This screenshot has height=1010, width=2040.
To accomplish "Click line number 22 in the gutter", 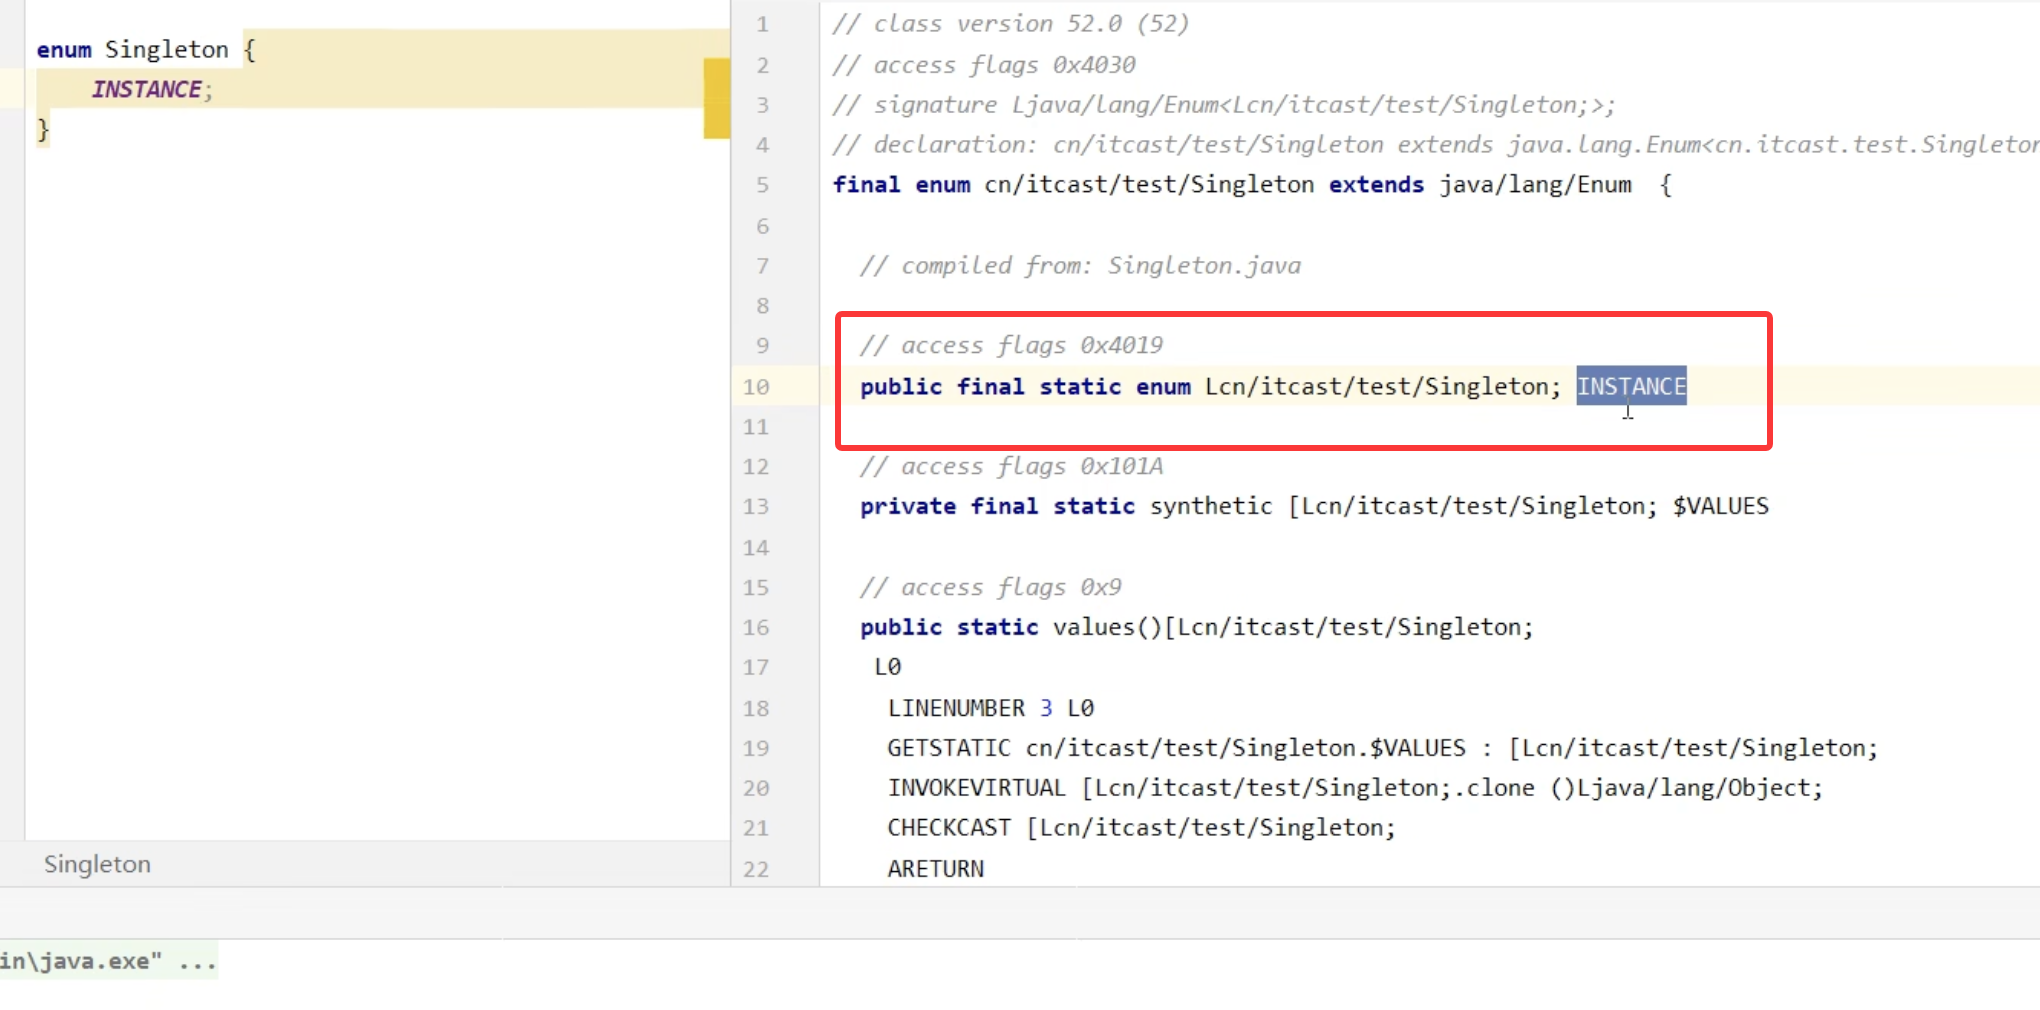I will pos(756,869).
